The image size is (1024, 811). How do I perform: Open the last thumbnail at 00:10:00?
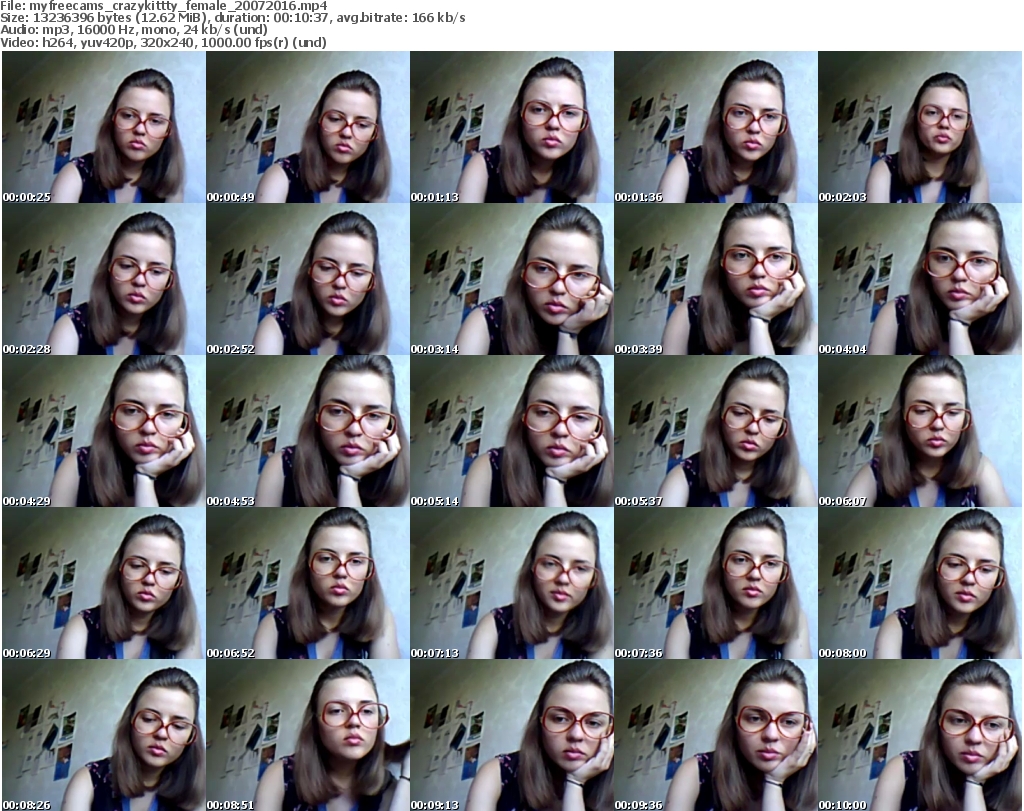(x=920, y=735)
